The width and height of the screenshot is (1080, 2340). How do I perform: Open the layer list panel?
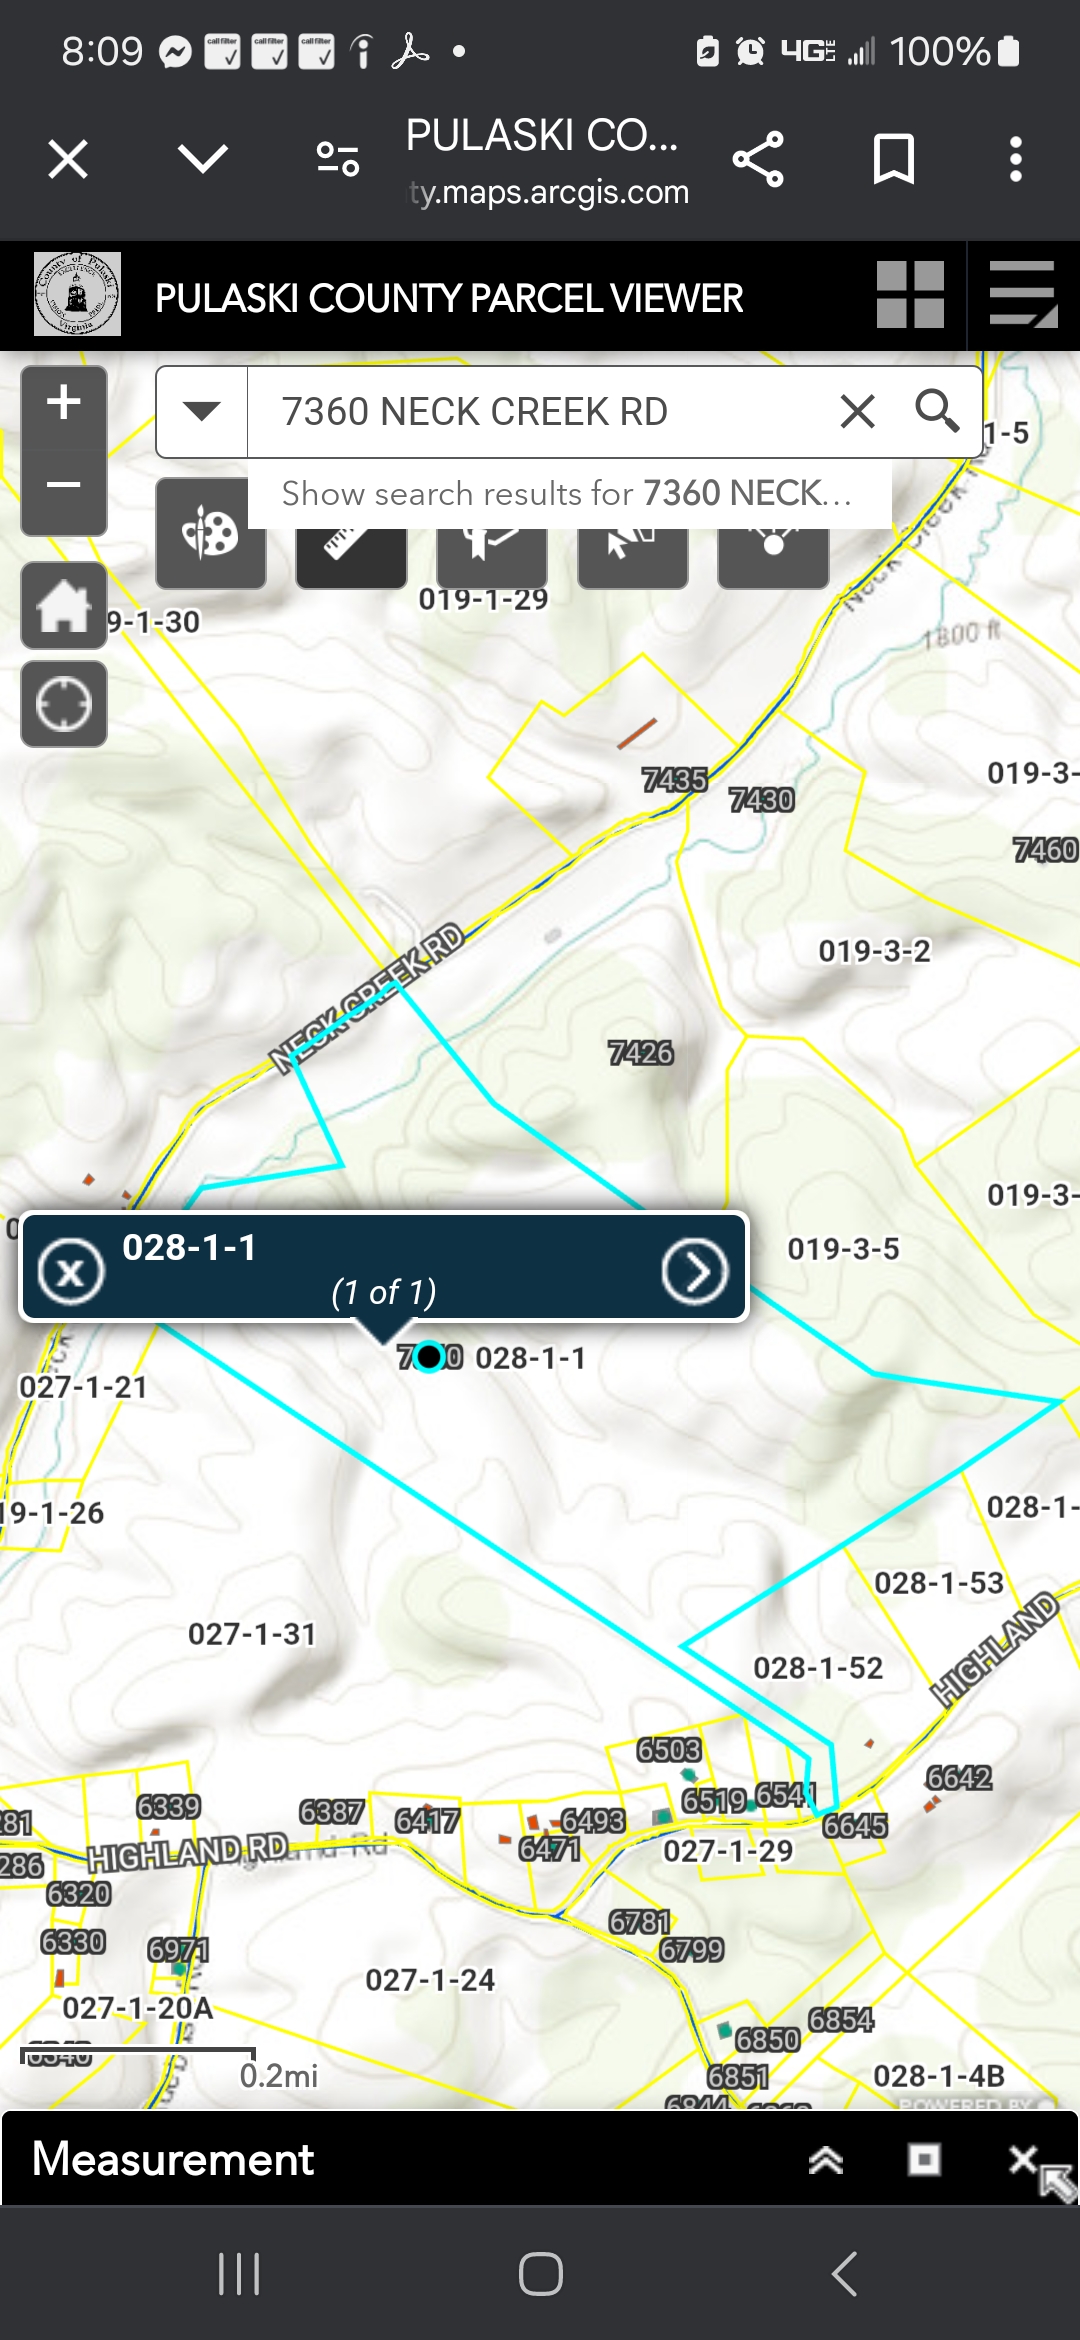click(1023, 295)
